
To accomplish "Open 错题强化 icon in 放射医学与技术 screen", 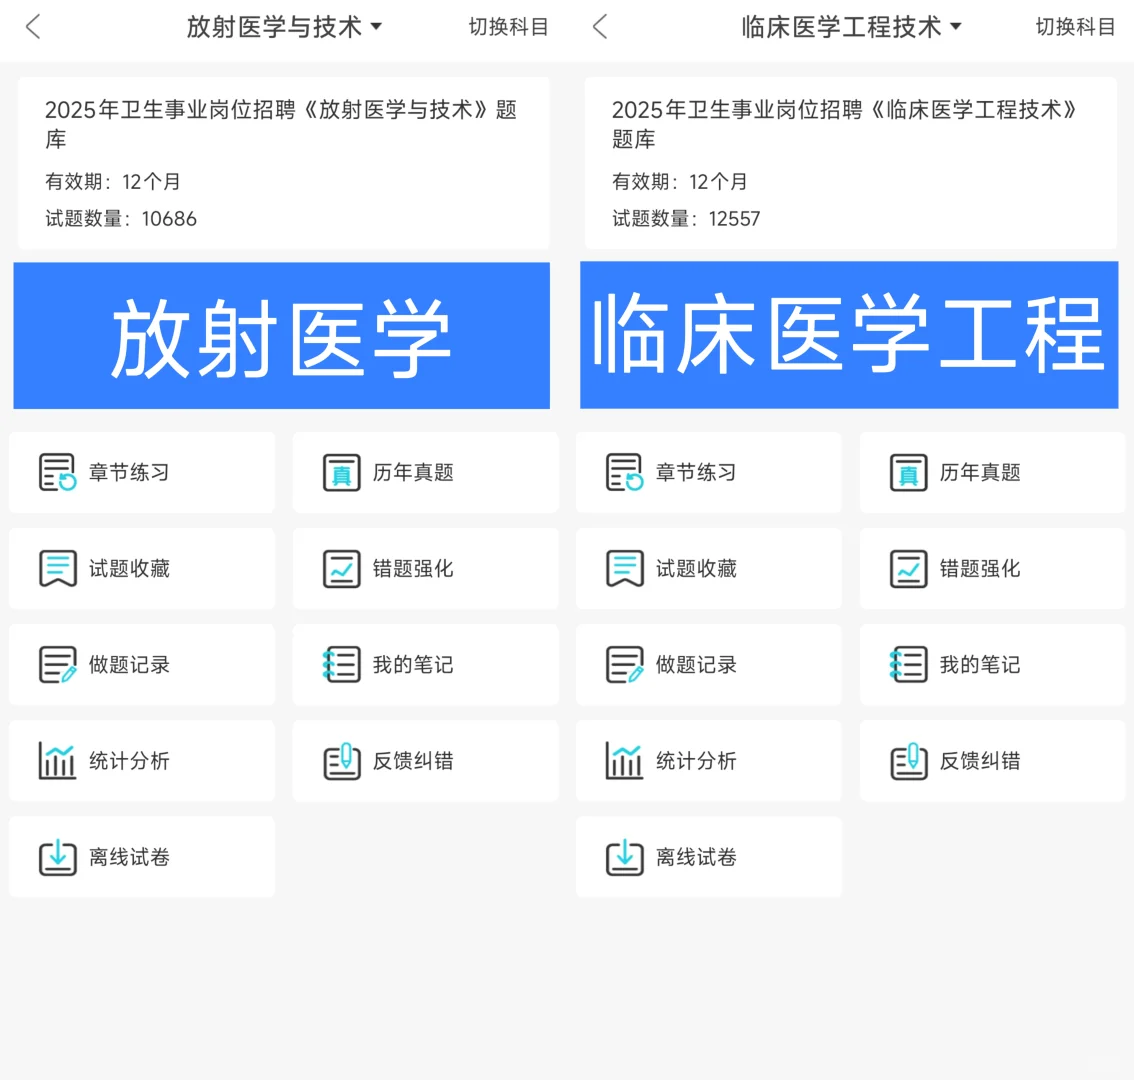I will click(x=341, y=569).
